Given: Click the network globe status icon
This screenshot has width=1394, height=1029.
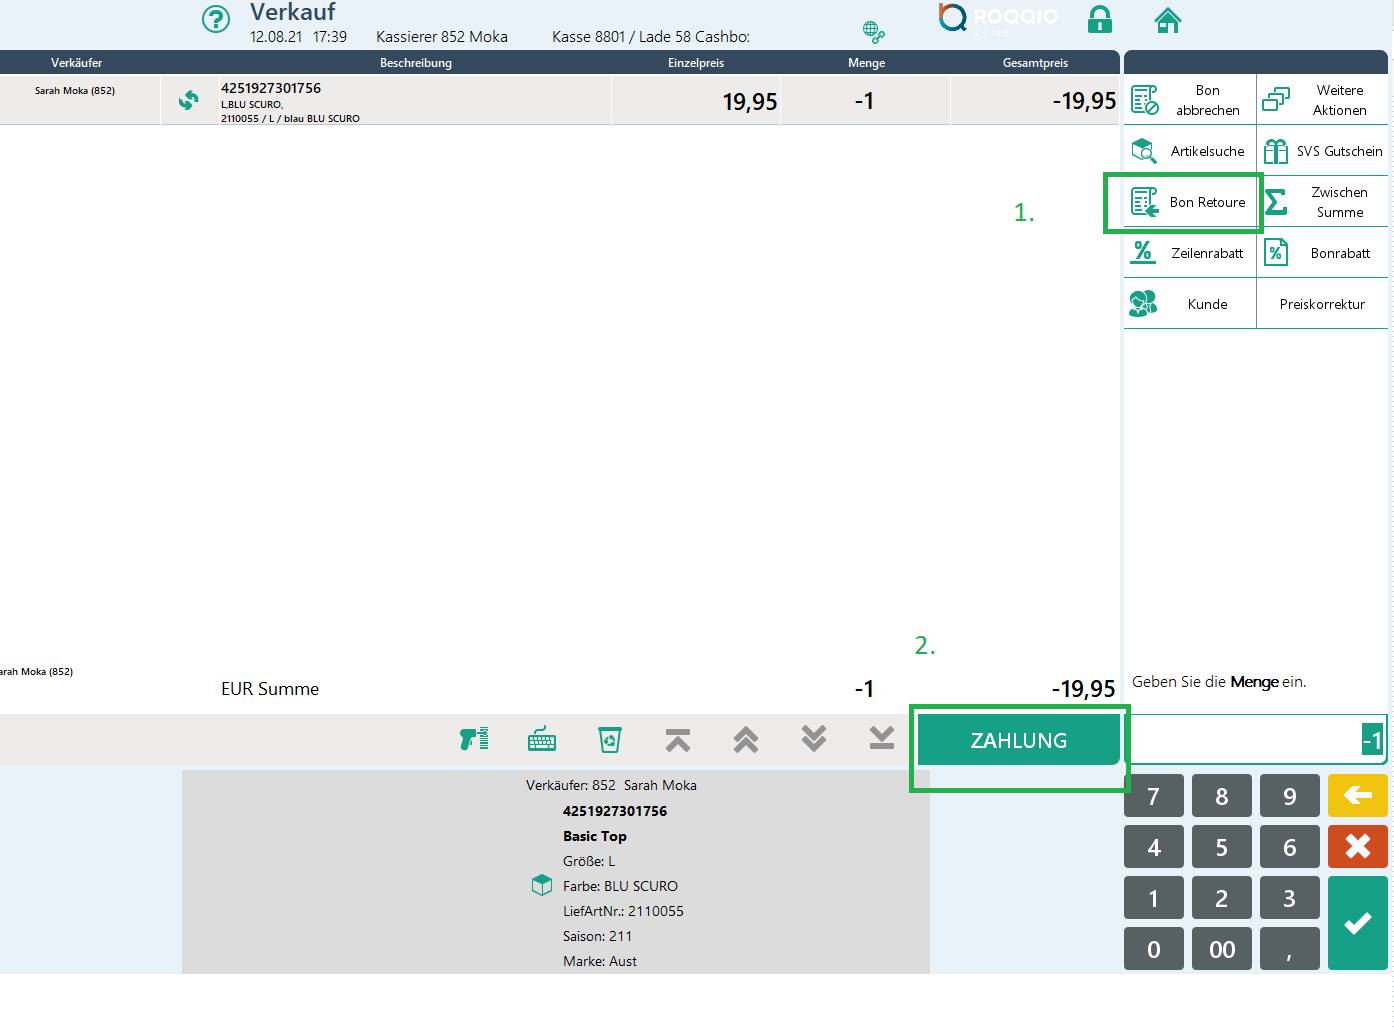Looking at the screenshot, I should pos(873,32).
